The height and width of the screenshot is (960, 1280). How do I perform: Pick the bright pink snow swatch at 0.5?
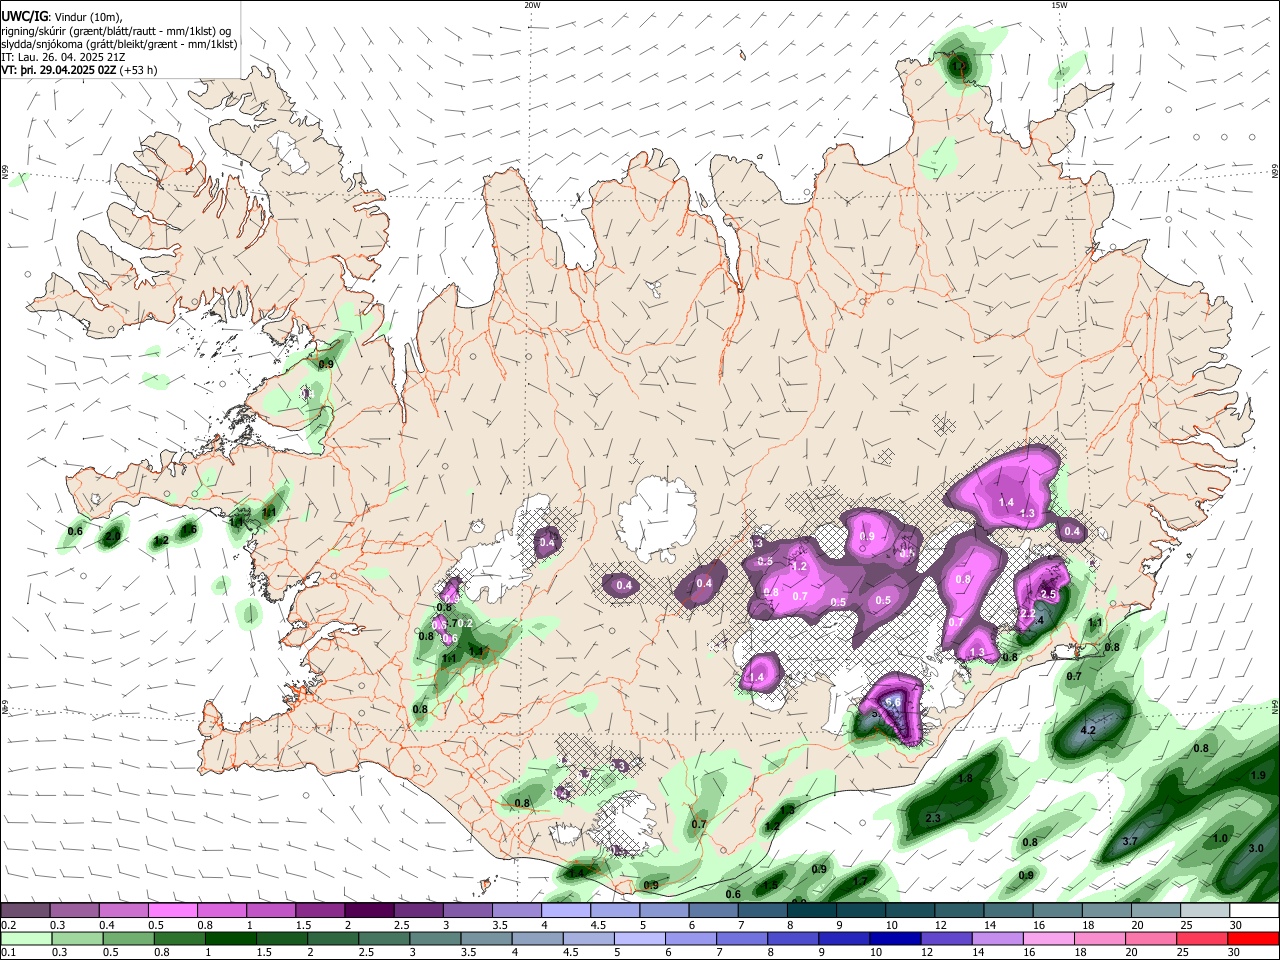pos(172,911)
